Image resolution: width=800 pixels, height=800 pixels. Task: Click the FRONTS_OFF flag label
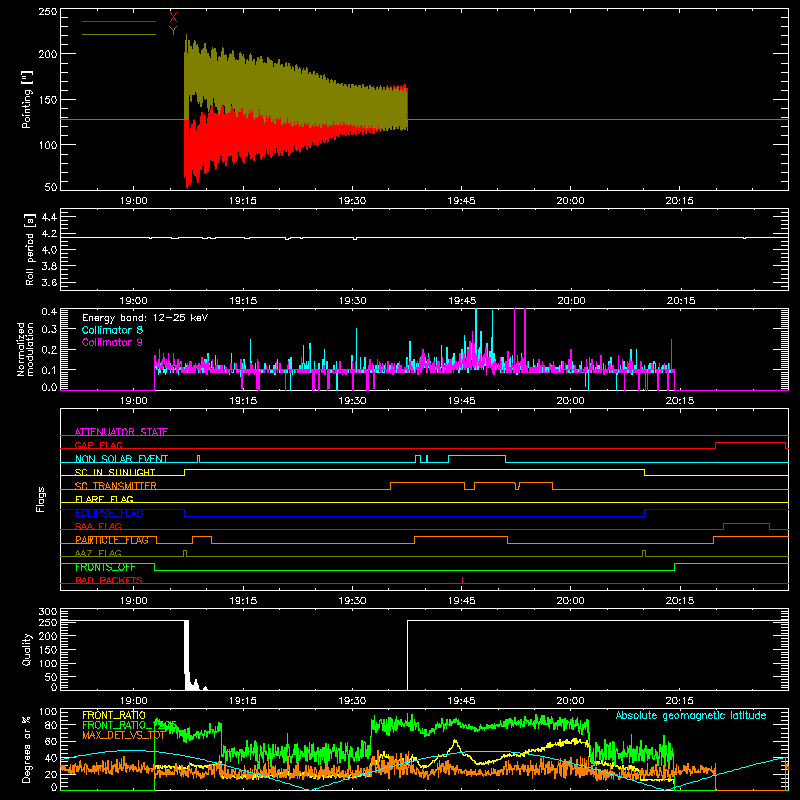[x=105, y=567]
